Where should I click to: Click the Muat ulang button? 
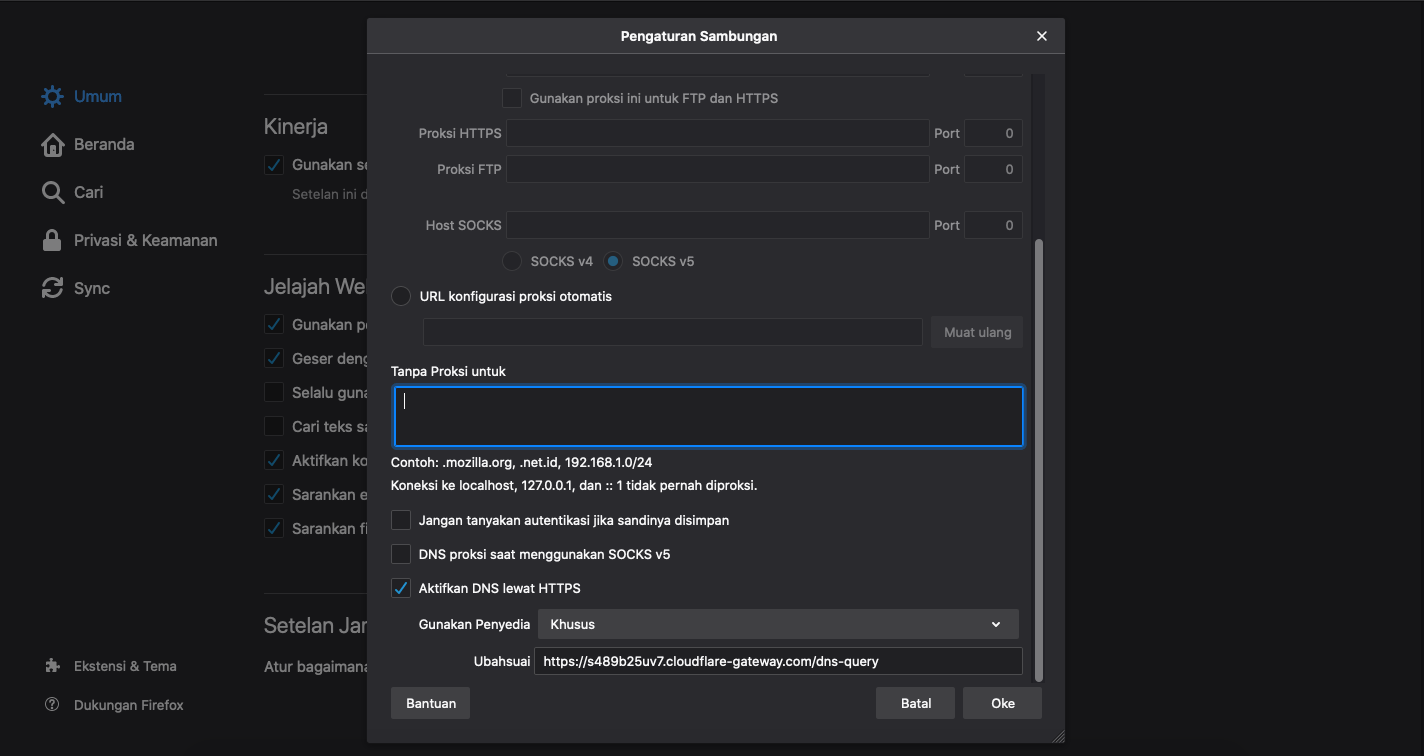pyautogui.click(x=977, y=333)
